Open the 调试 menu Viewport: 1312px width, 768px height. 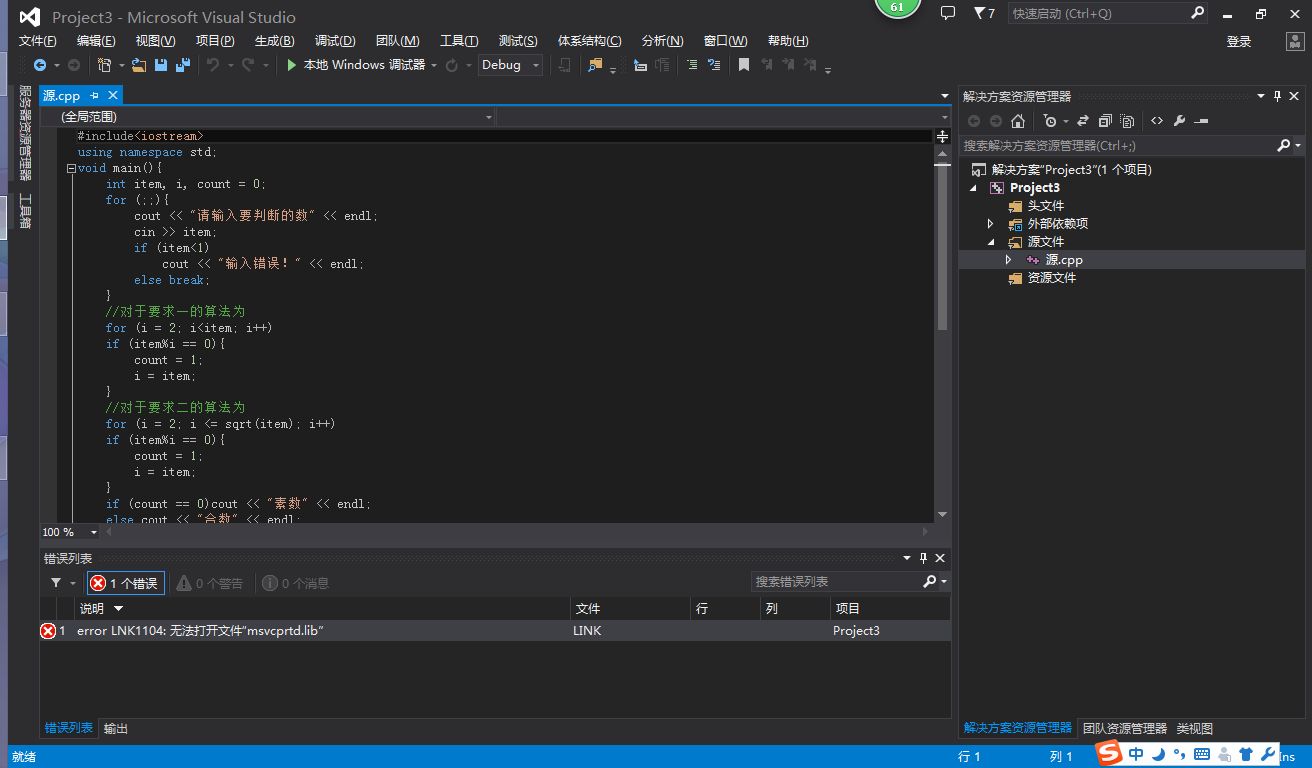coord(335,40)
